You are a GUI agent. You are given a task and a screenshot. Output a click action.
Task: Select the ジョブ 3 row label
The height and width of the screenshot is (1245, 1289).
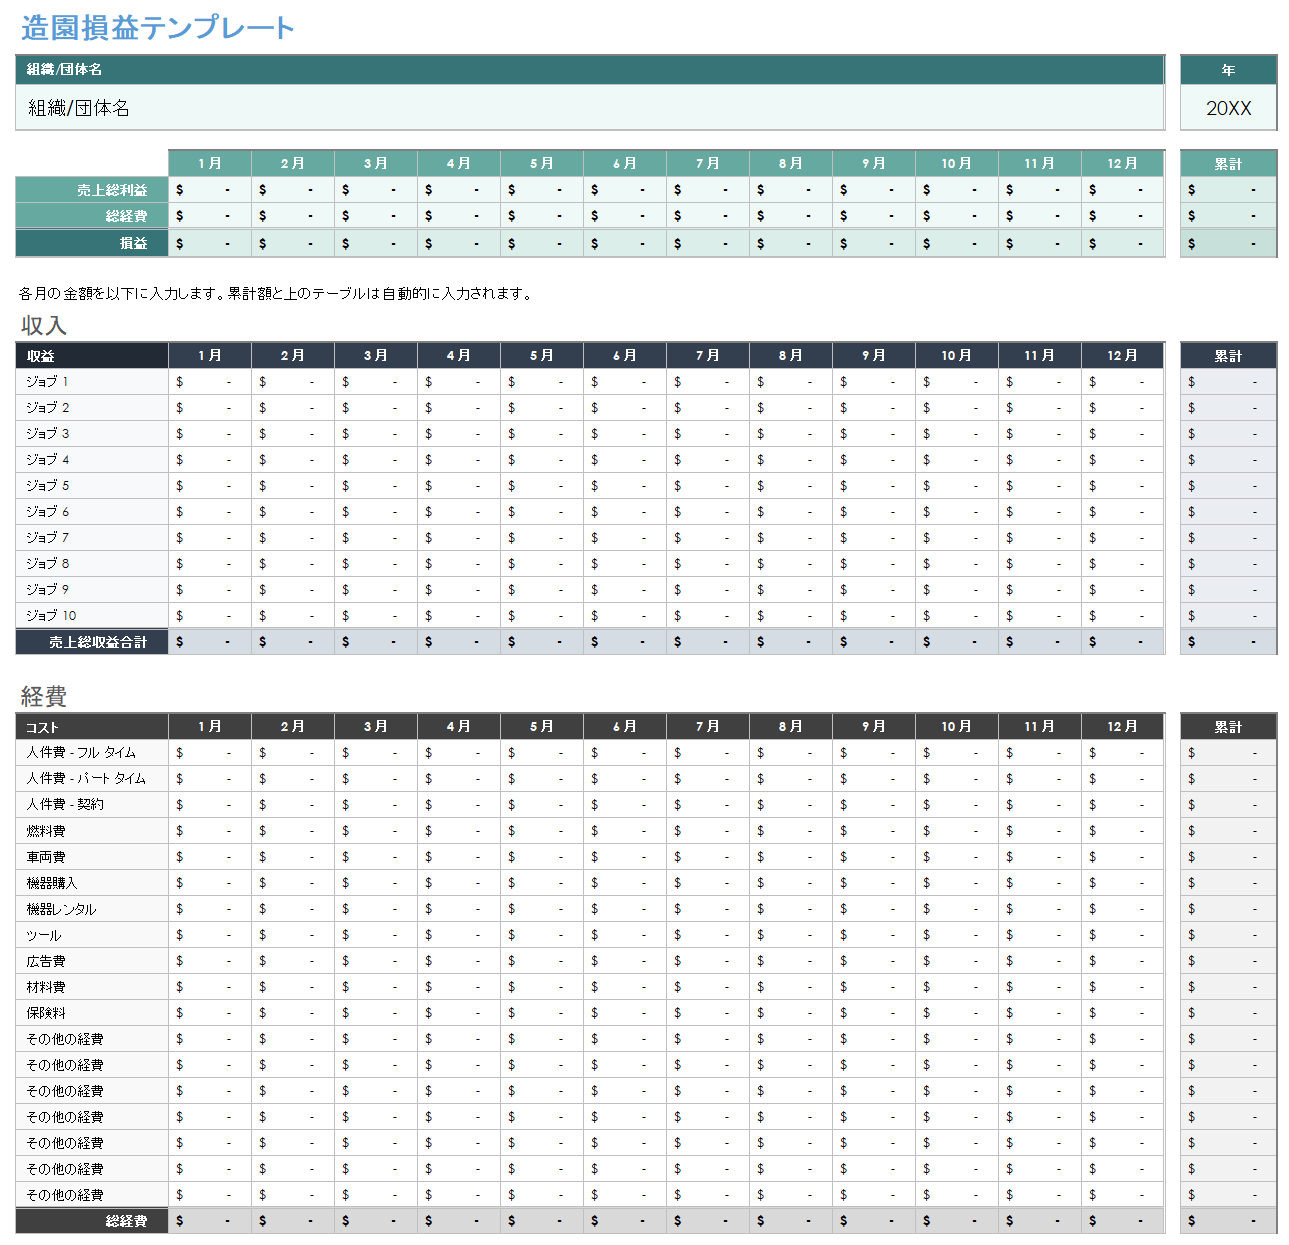(92, 434)
